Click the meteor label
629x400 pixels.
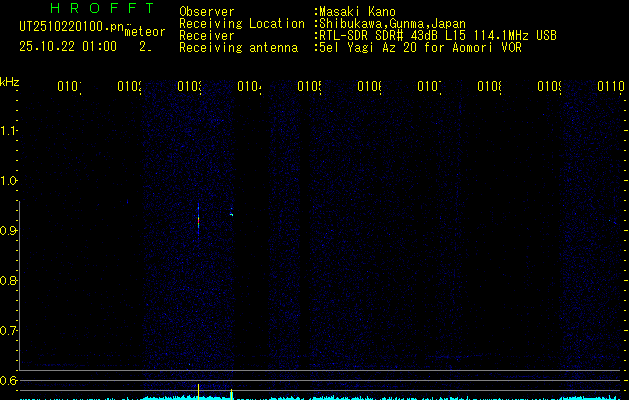click(x=145, y=32)
